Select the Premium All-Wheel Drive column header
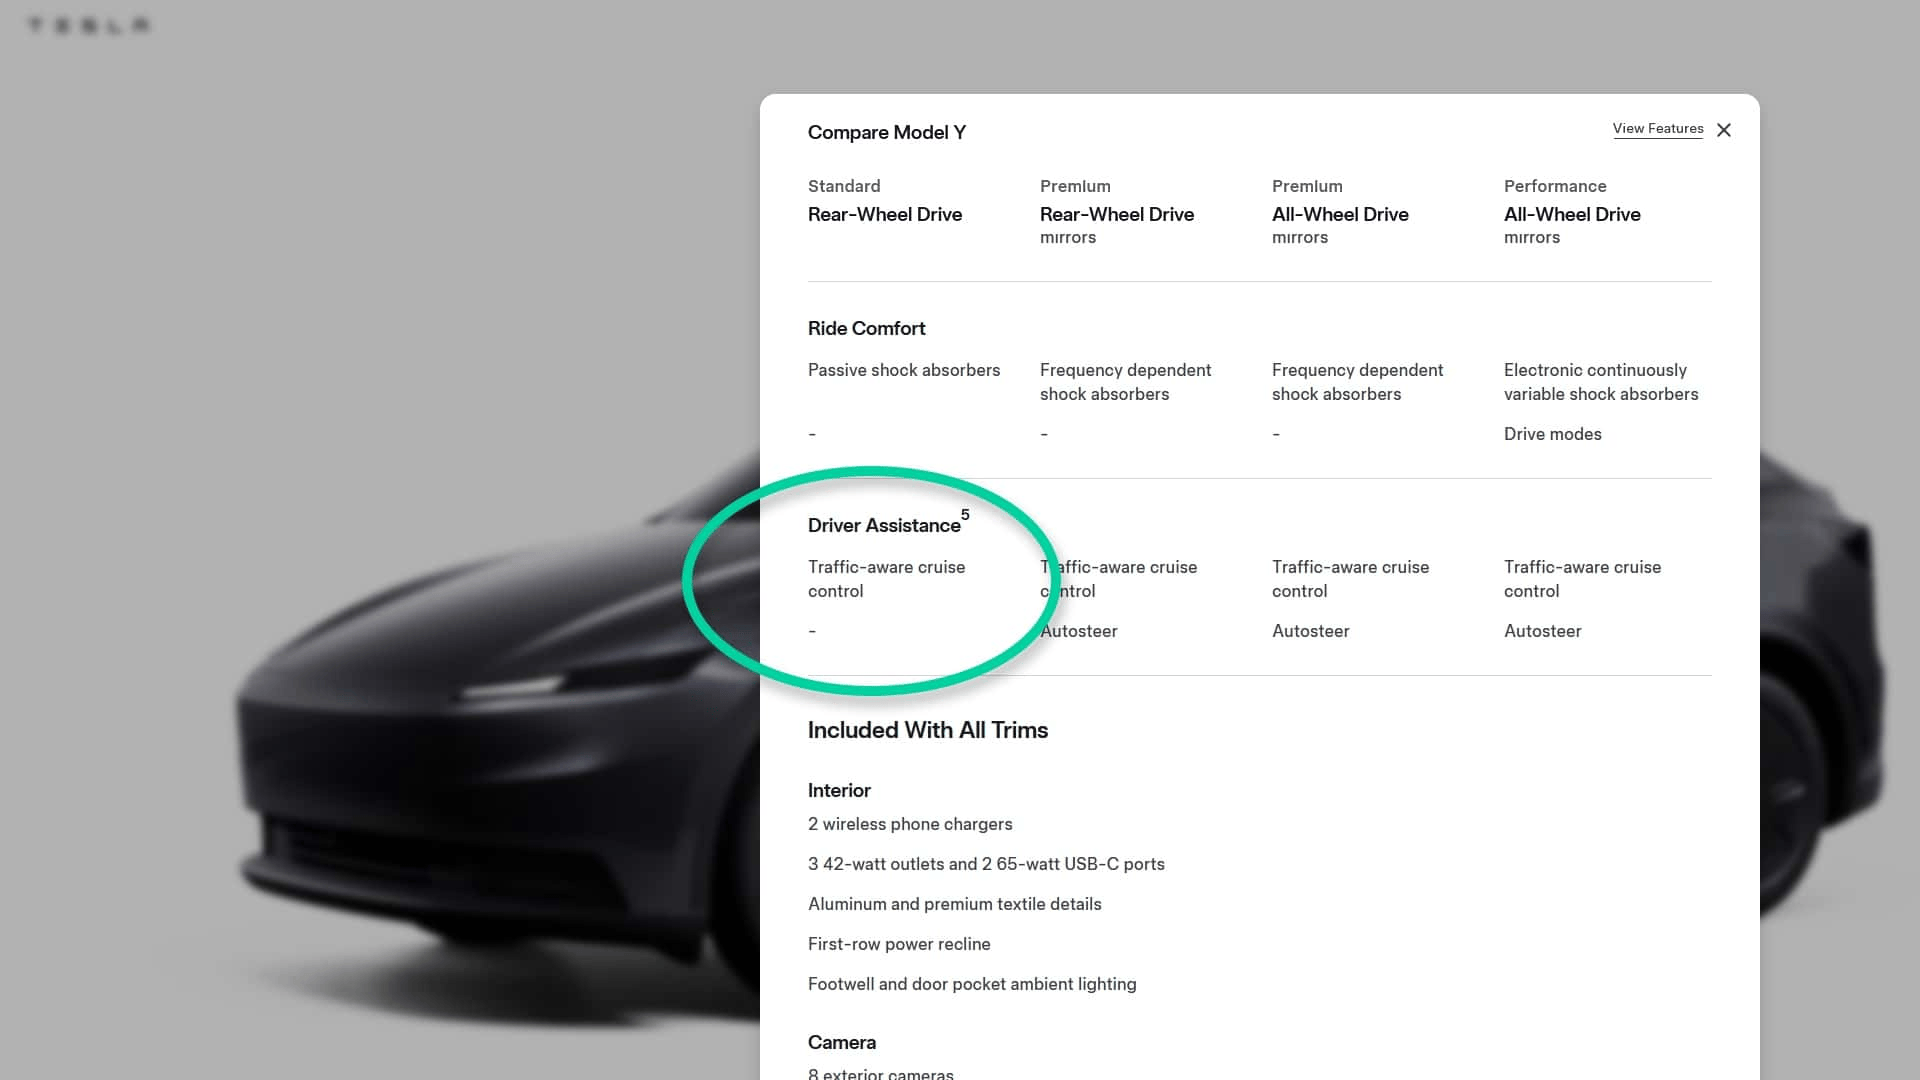1920x1080 pixels. (x=1339, y=214)
